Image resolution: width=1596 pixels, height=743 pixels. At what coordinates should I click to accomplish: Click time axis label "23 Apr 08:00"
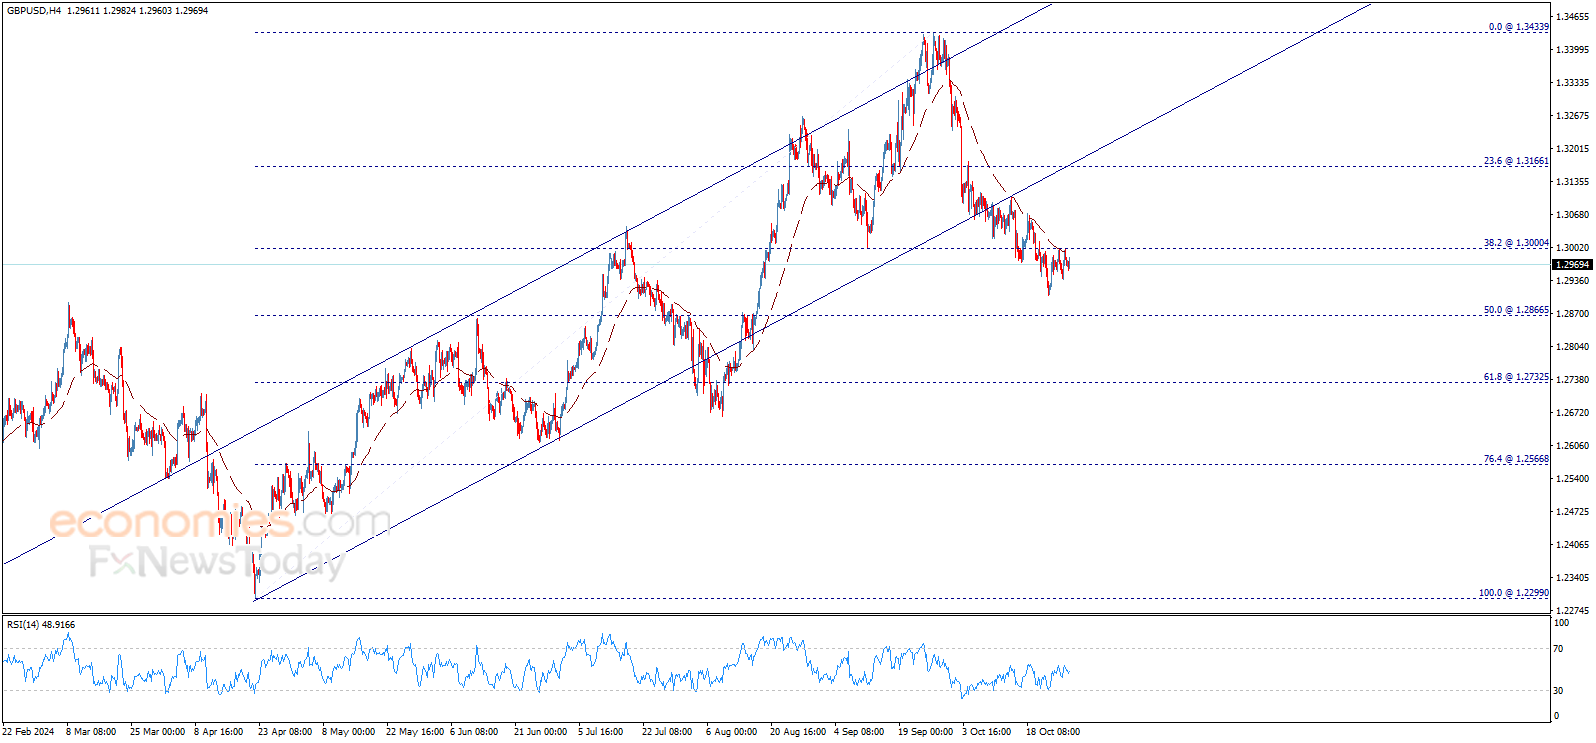coord(285,732)
